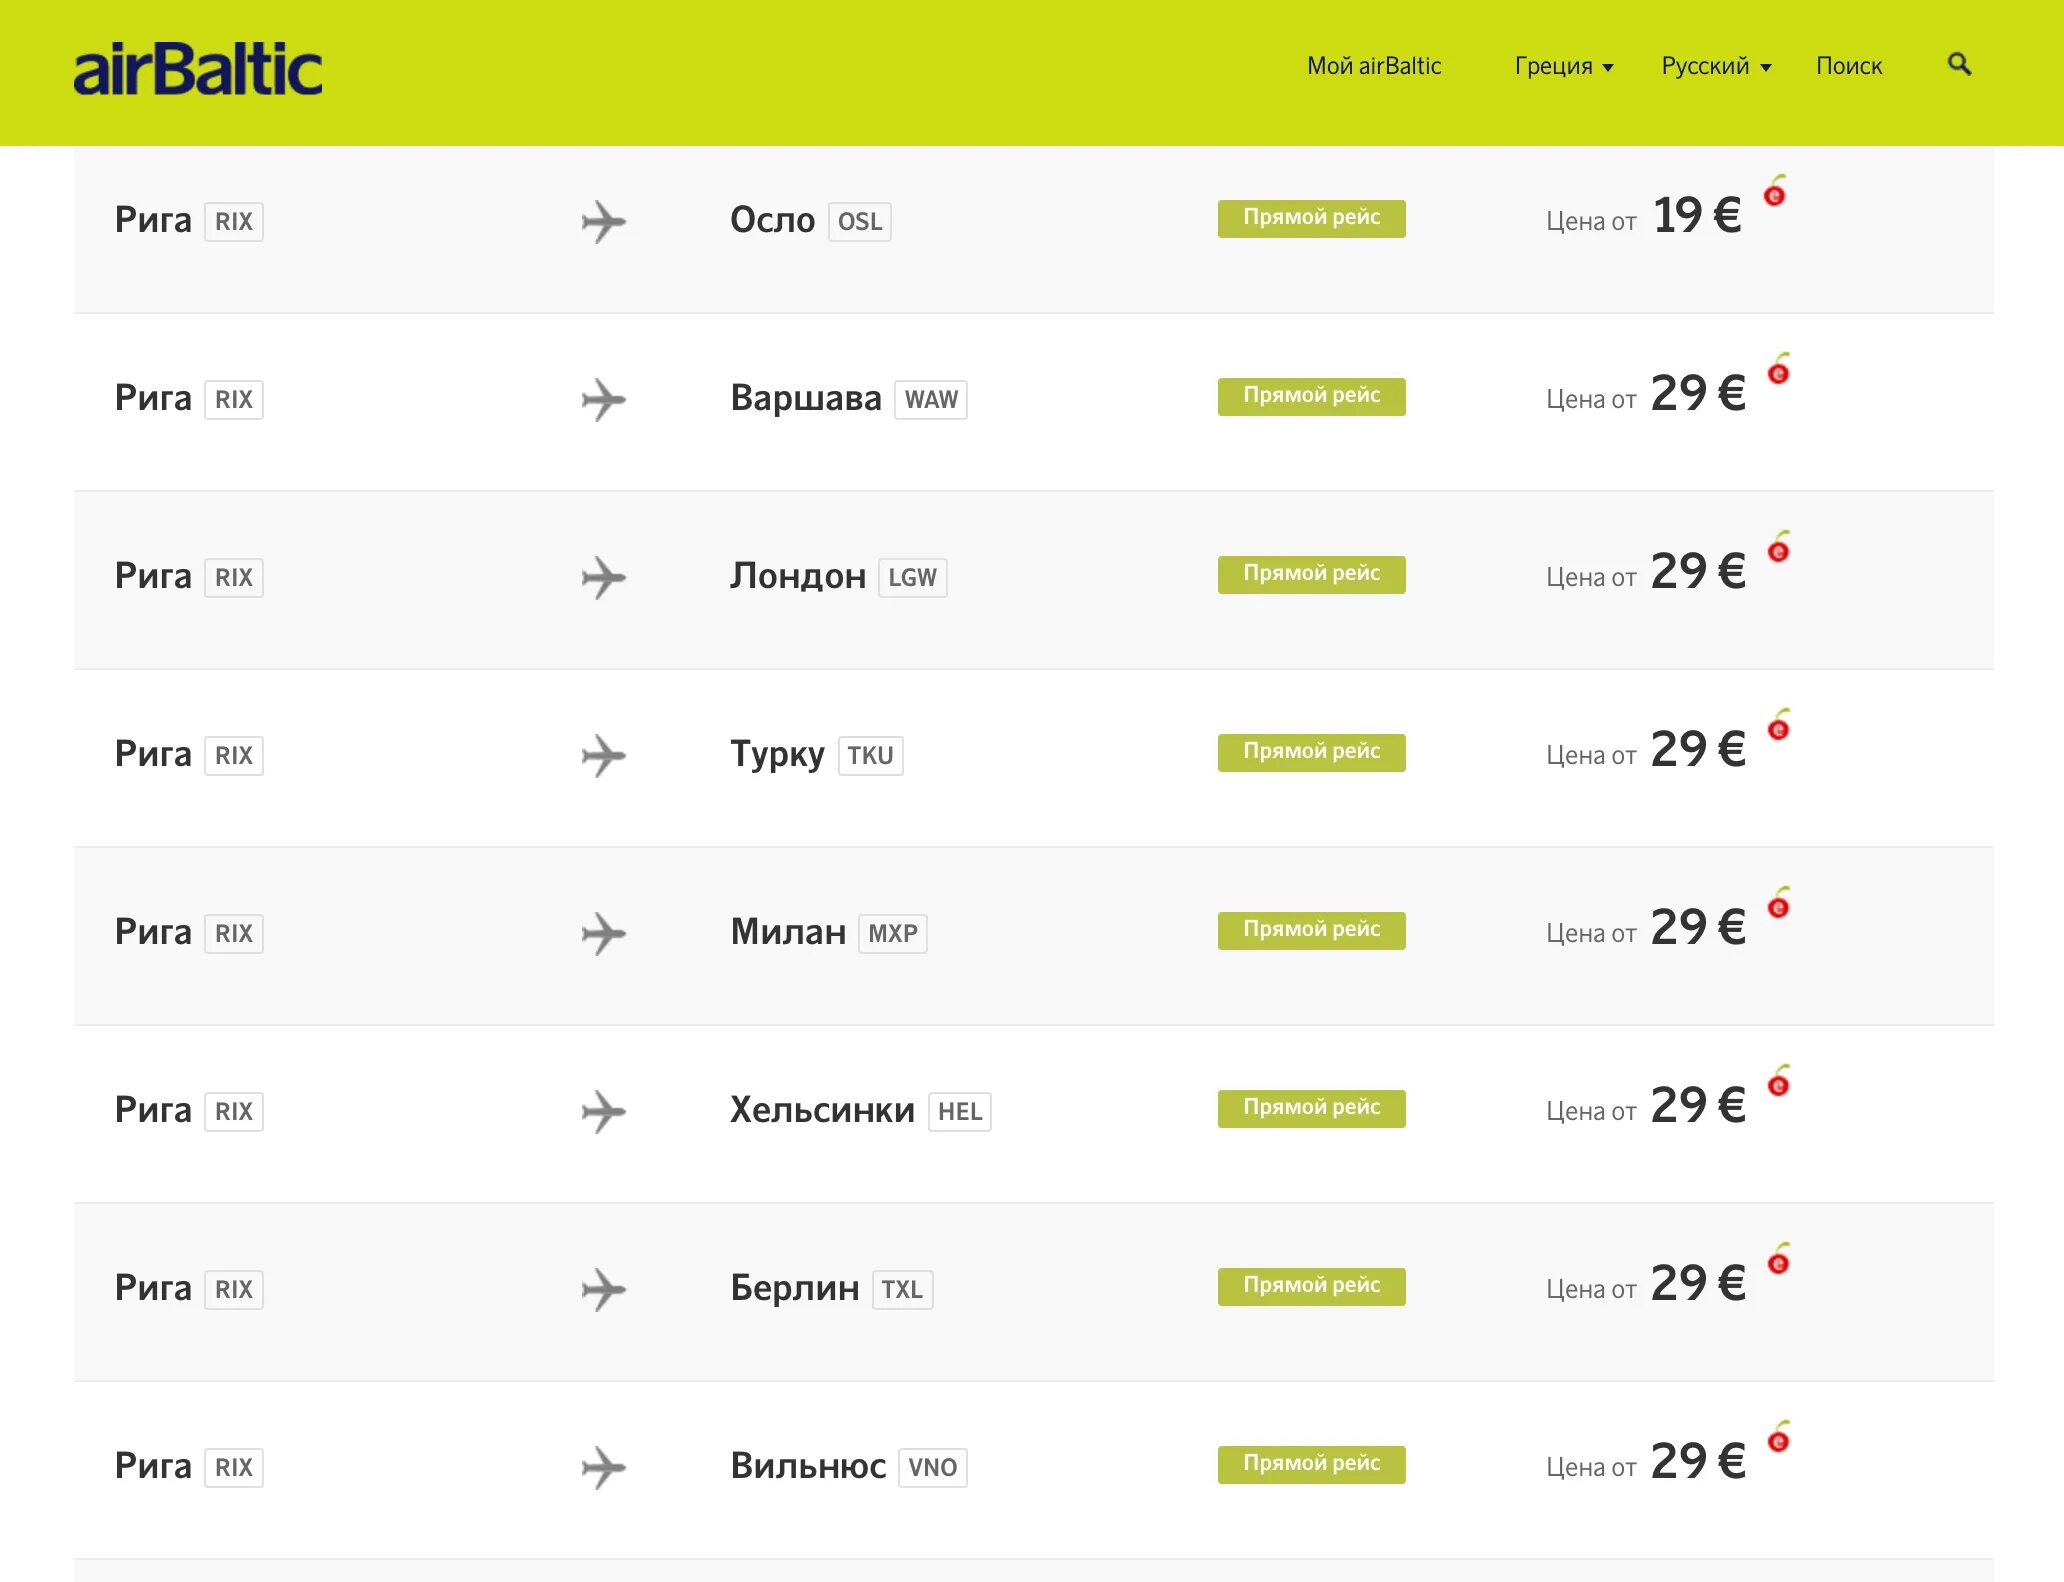Click the cherry icon on Warsaw fare
This screenshot has height=1582, width=2064.
coord(1778,370)
